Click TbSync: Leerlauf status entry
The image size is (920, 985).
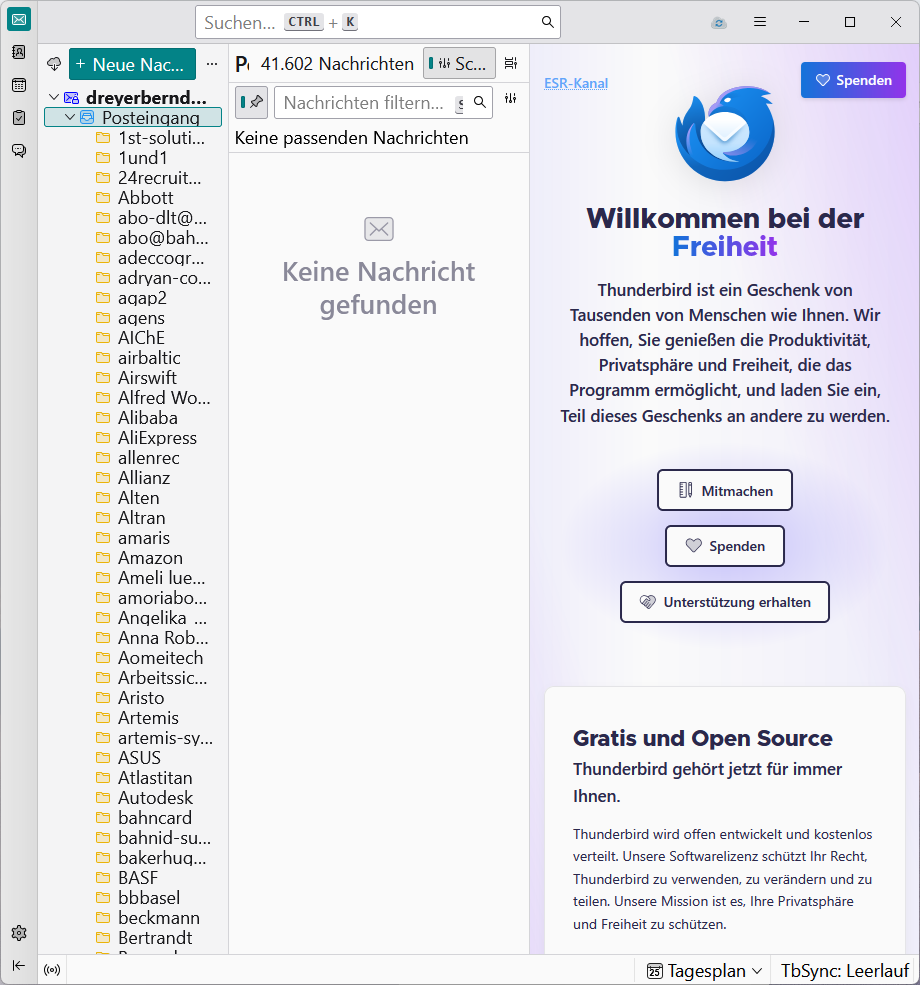point(844,971)
